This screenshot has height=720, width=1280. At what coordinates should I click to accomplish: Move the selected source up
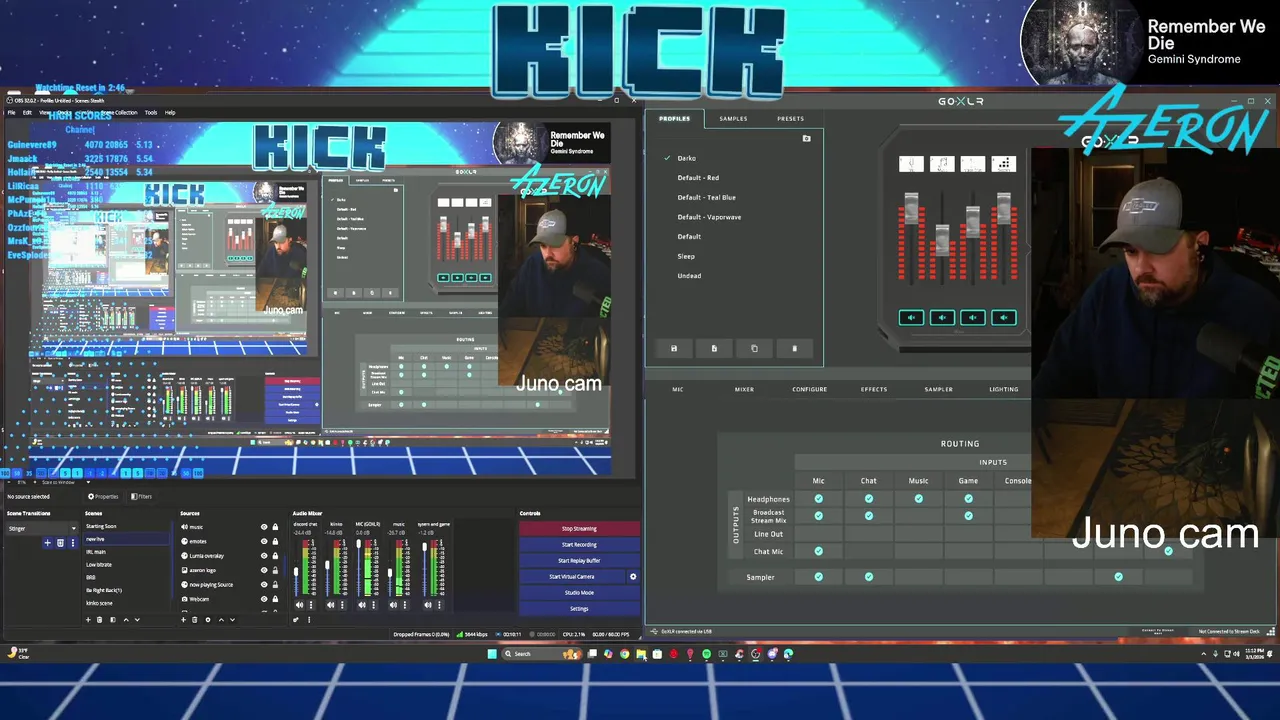[x=221, y=620]
